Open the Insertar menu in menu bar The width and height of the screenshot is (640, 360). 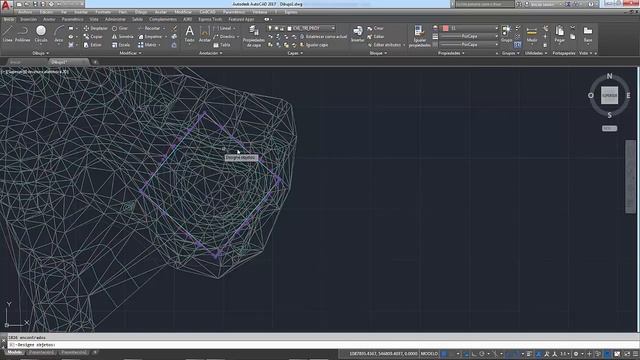tap(81, 12)
